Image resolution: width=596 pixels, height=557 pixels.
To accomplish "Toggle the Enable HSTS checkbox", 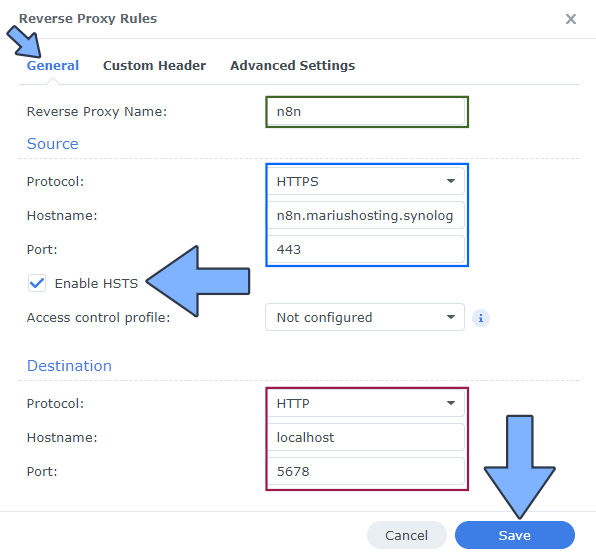I will pyautogui.click(x=37, y=283).
